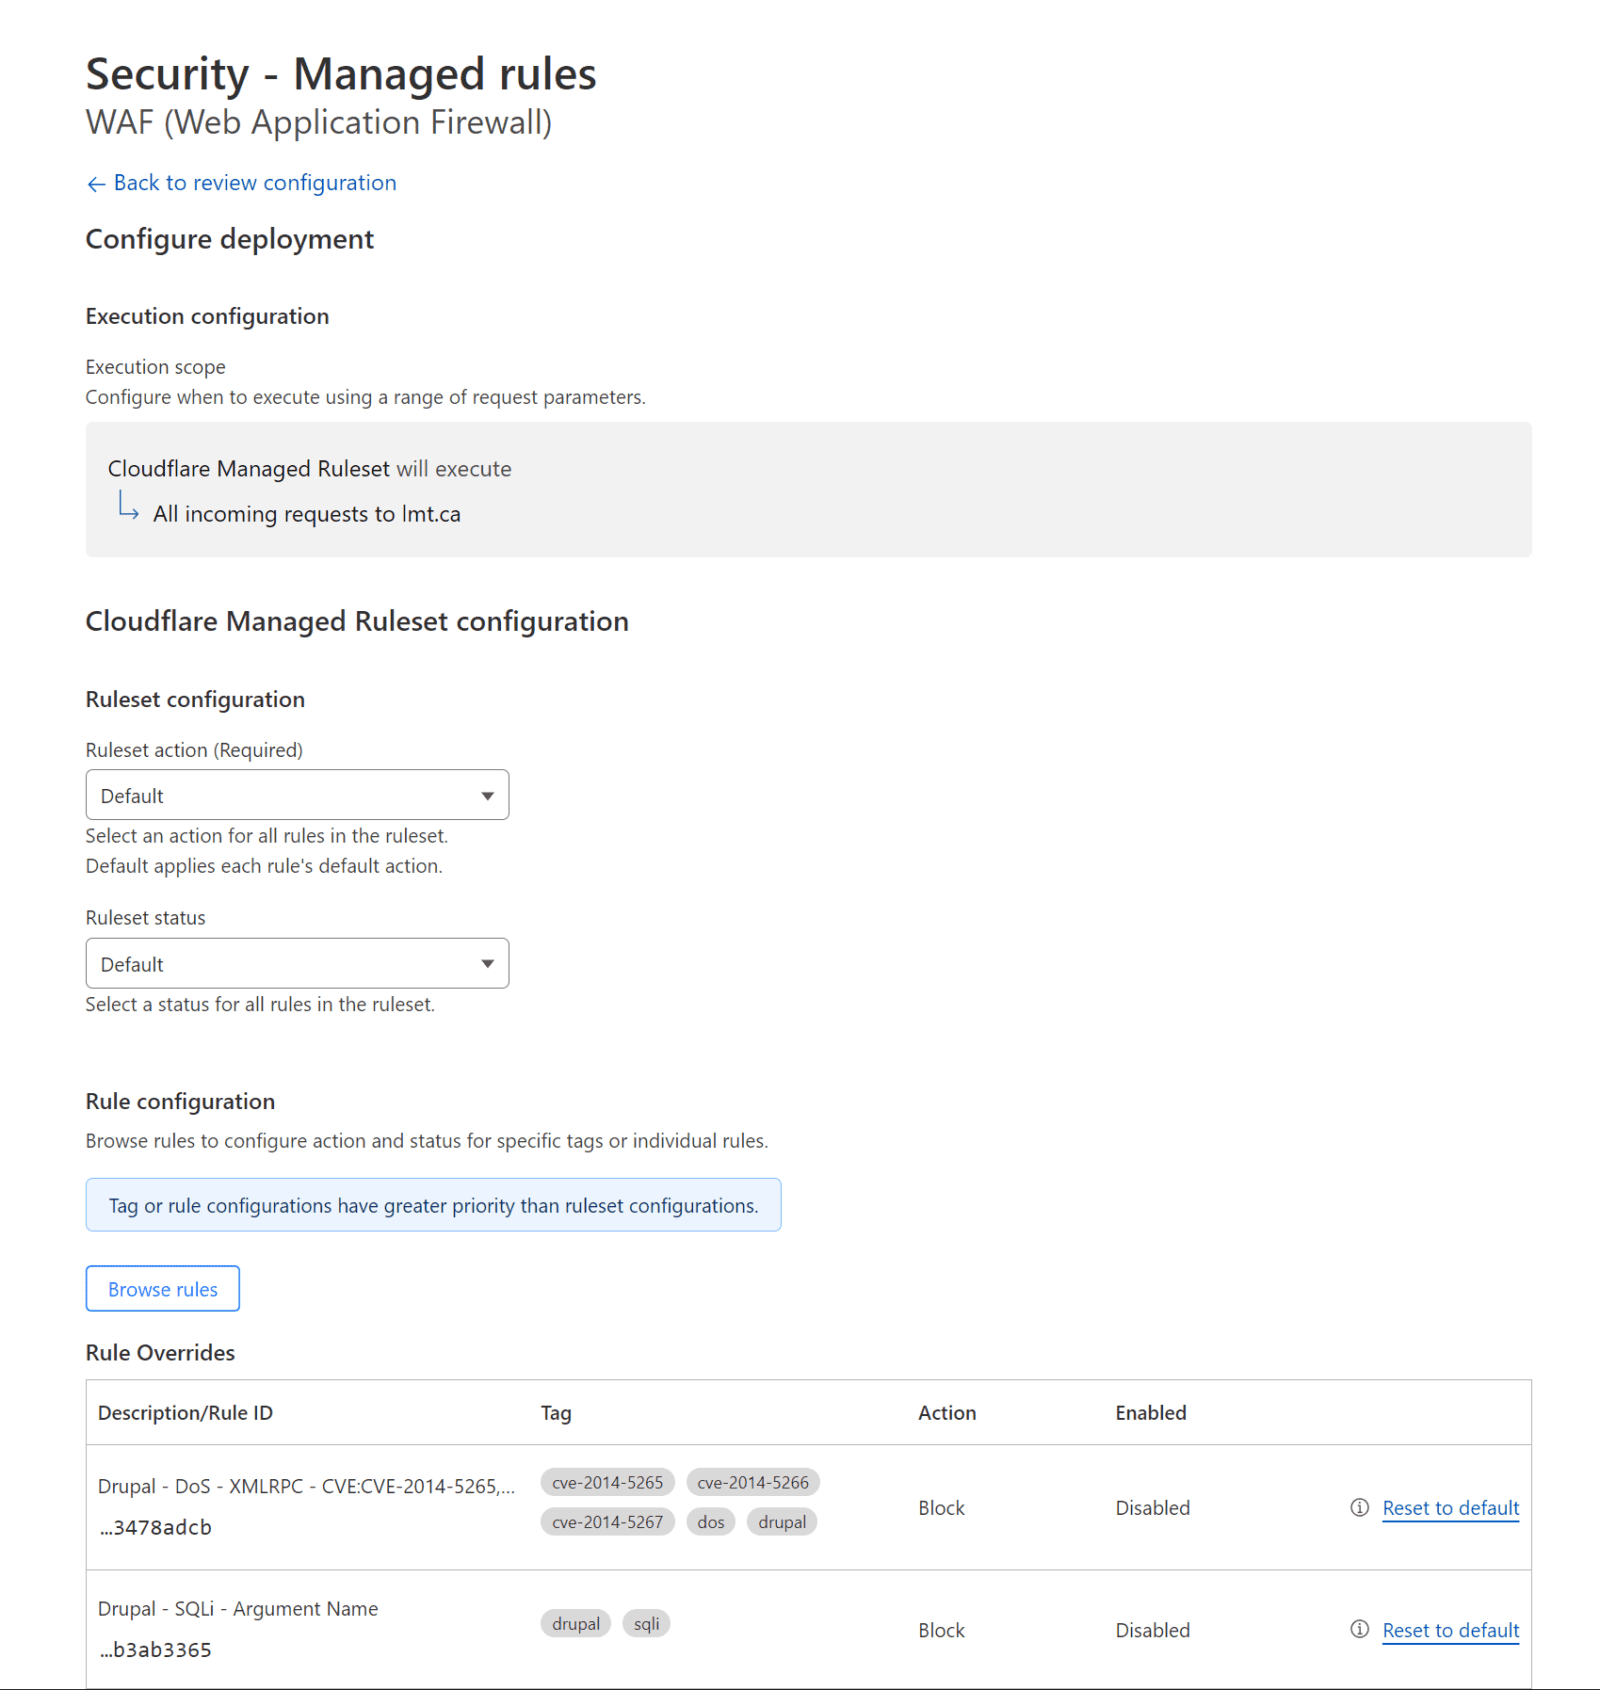This screenshot has height=1690, width=1600.
Task: Reset the Drupal SQLi rule to default
Action: tap(1450, 1630)
